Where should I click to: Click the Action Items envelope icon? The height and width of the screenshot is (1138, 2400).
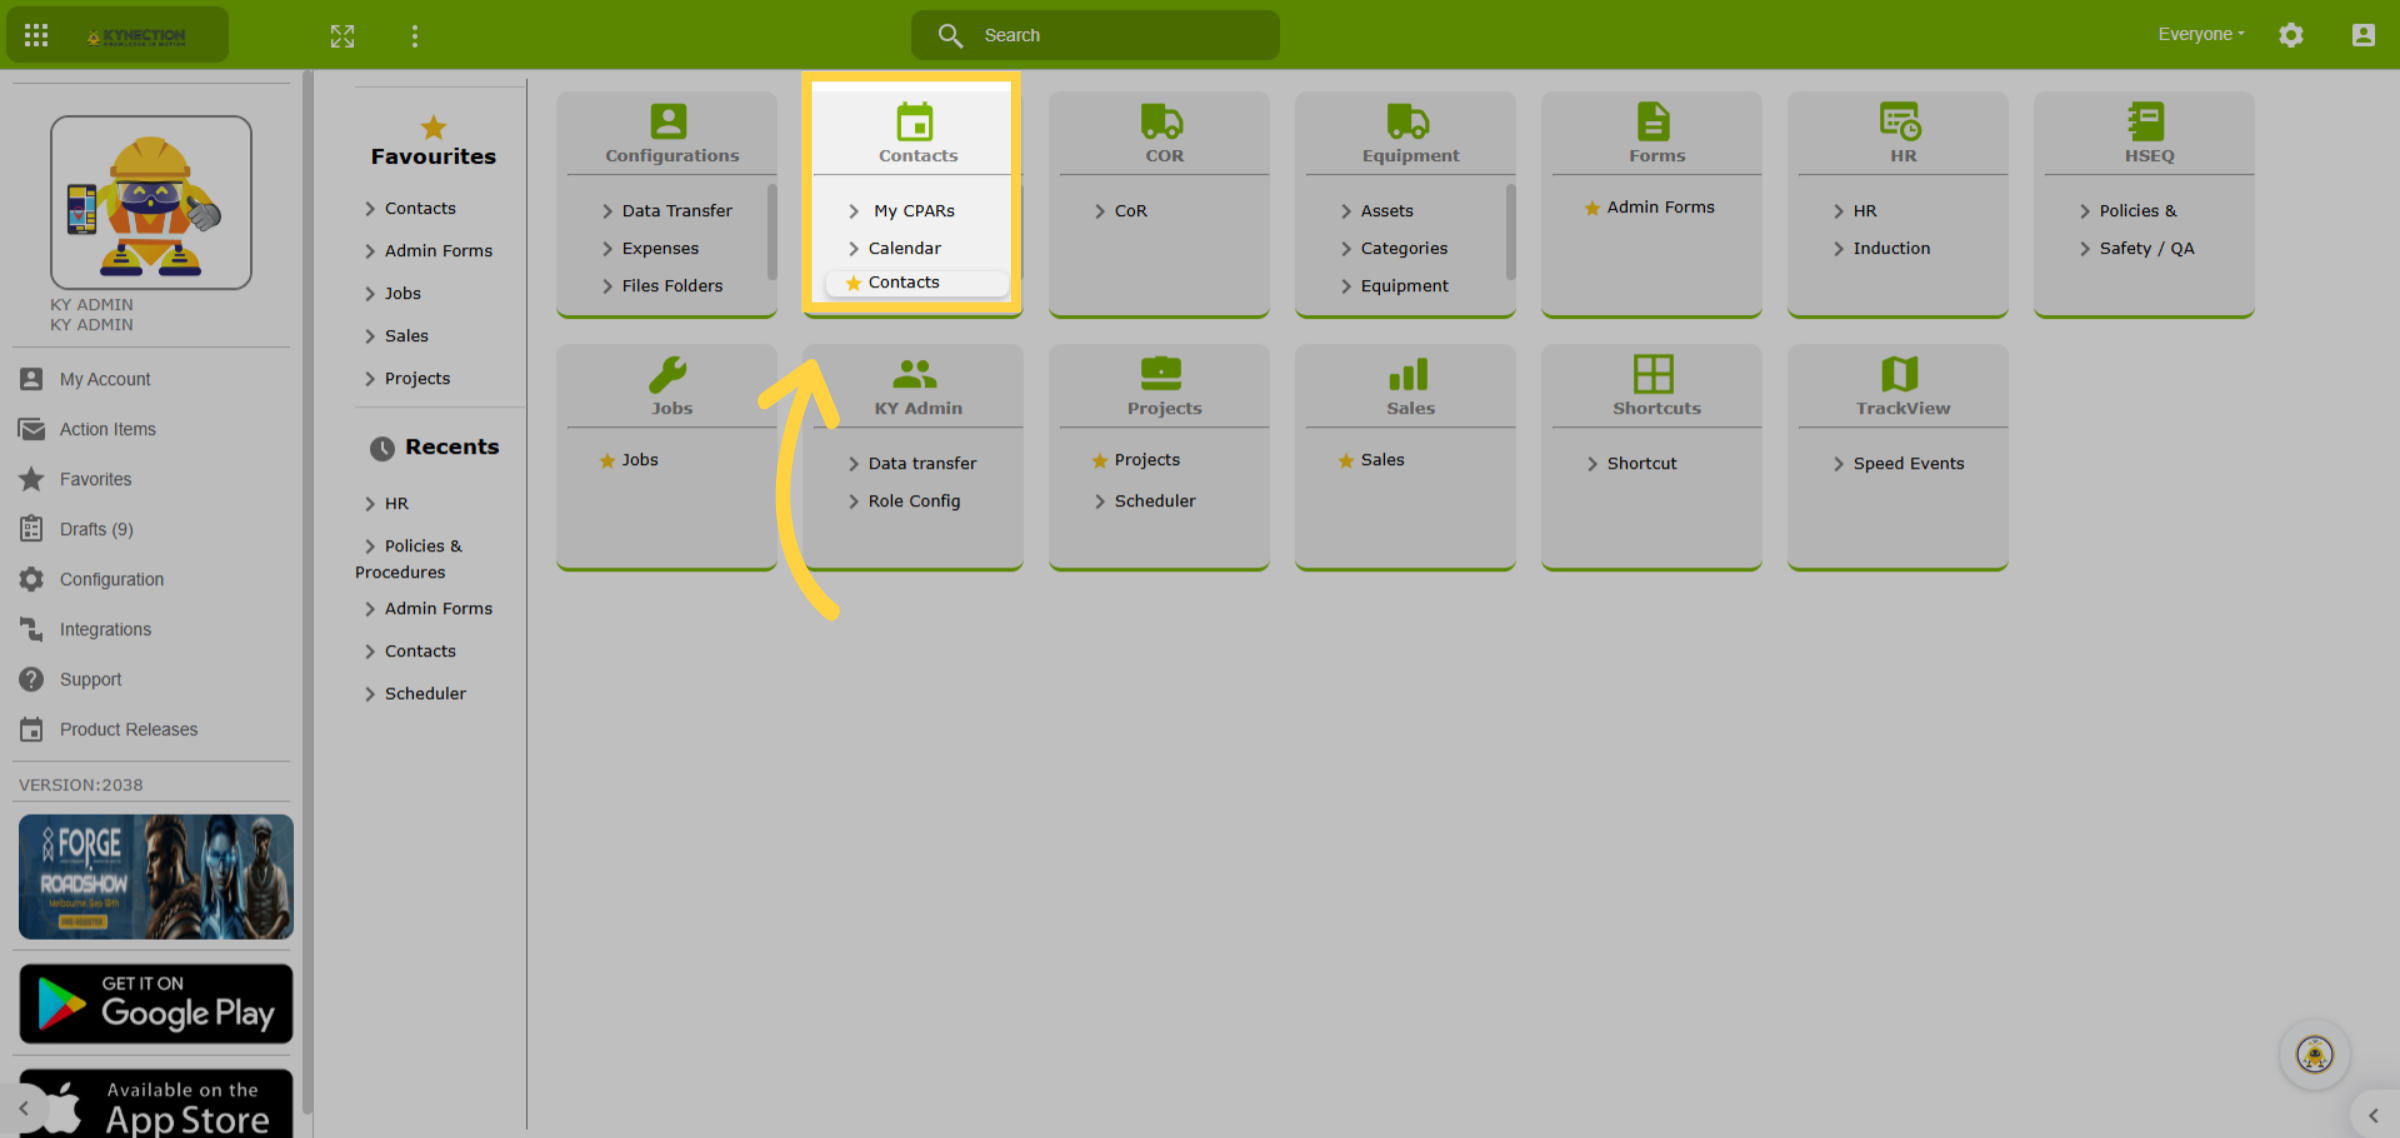(31, 429)
